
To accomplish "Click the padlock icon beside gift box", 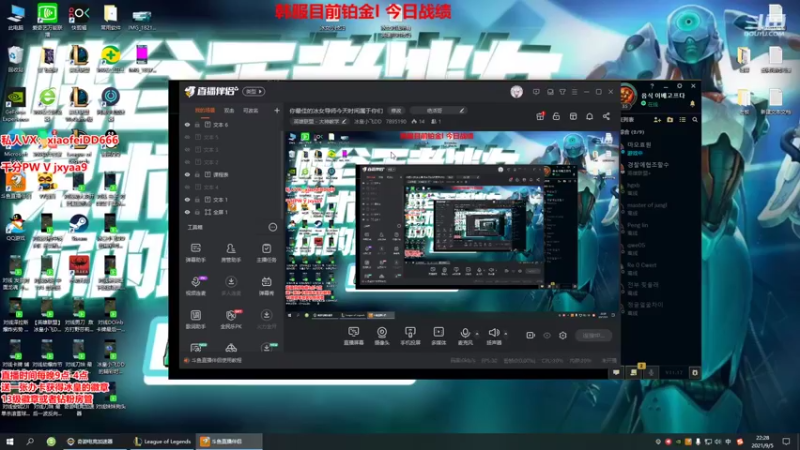I will (556, 116).
